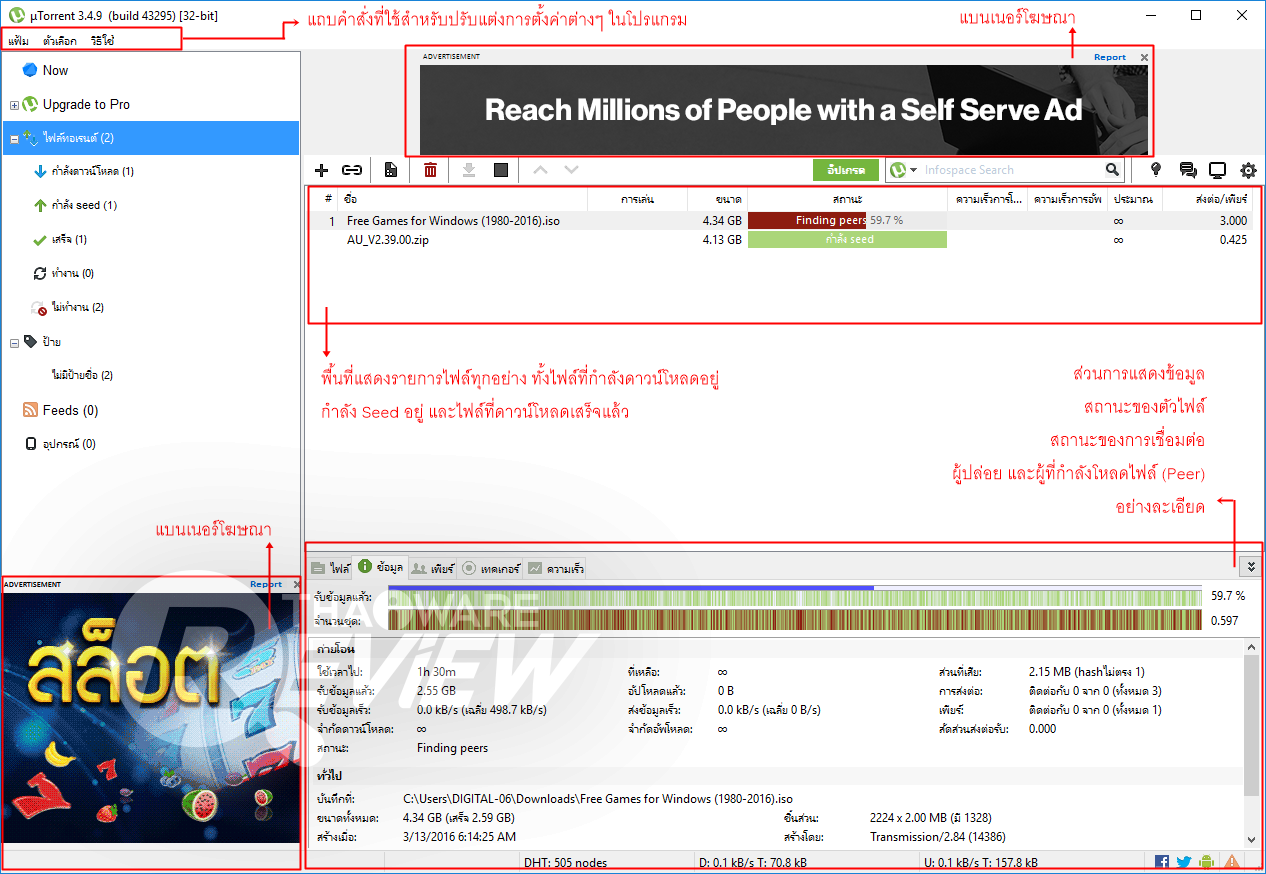Click the chat bubbles icon in toolbar
1266x874 pixels.
click(1188, 170)
